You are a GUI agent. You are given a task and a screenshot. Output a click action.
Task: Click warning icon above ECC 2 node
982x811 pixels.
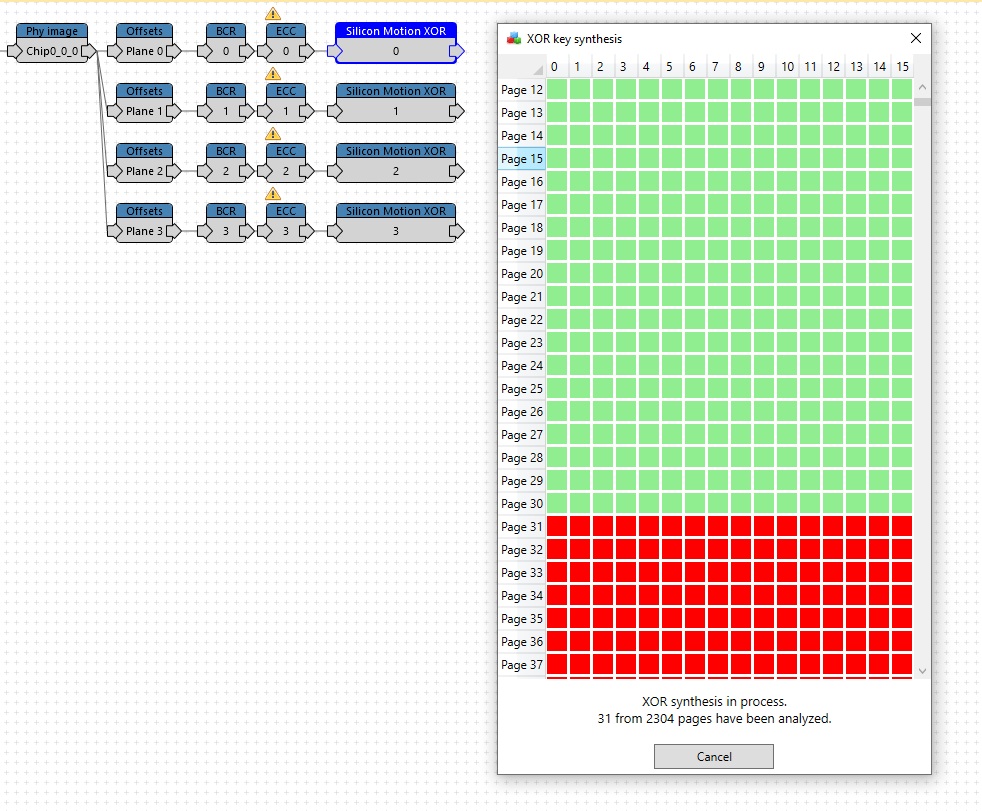pos(272,134)
